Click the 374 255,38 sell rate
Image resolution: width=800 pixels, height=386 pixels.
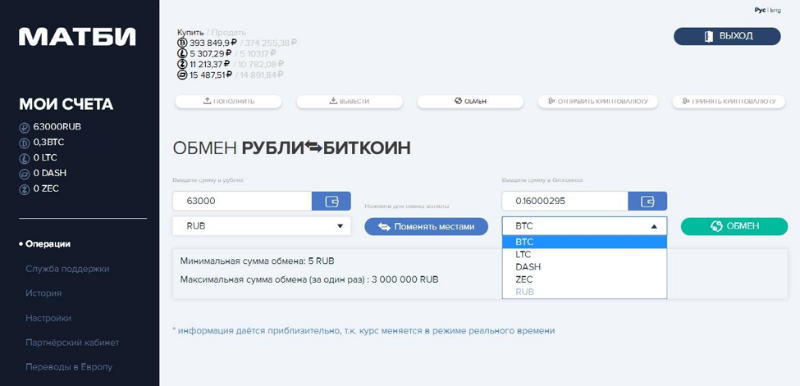point(271,43)
